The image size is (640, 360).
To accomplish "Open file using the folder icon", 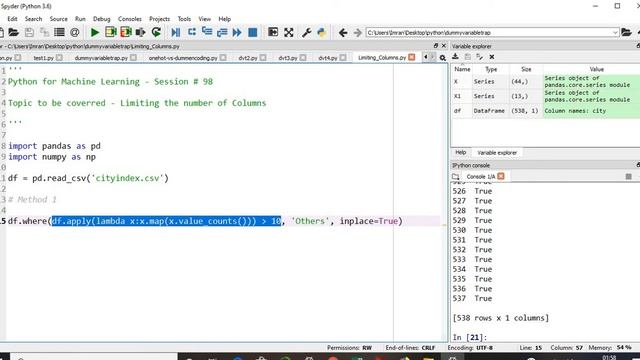I will 13,32.
